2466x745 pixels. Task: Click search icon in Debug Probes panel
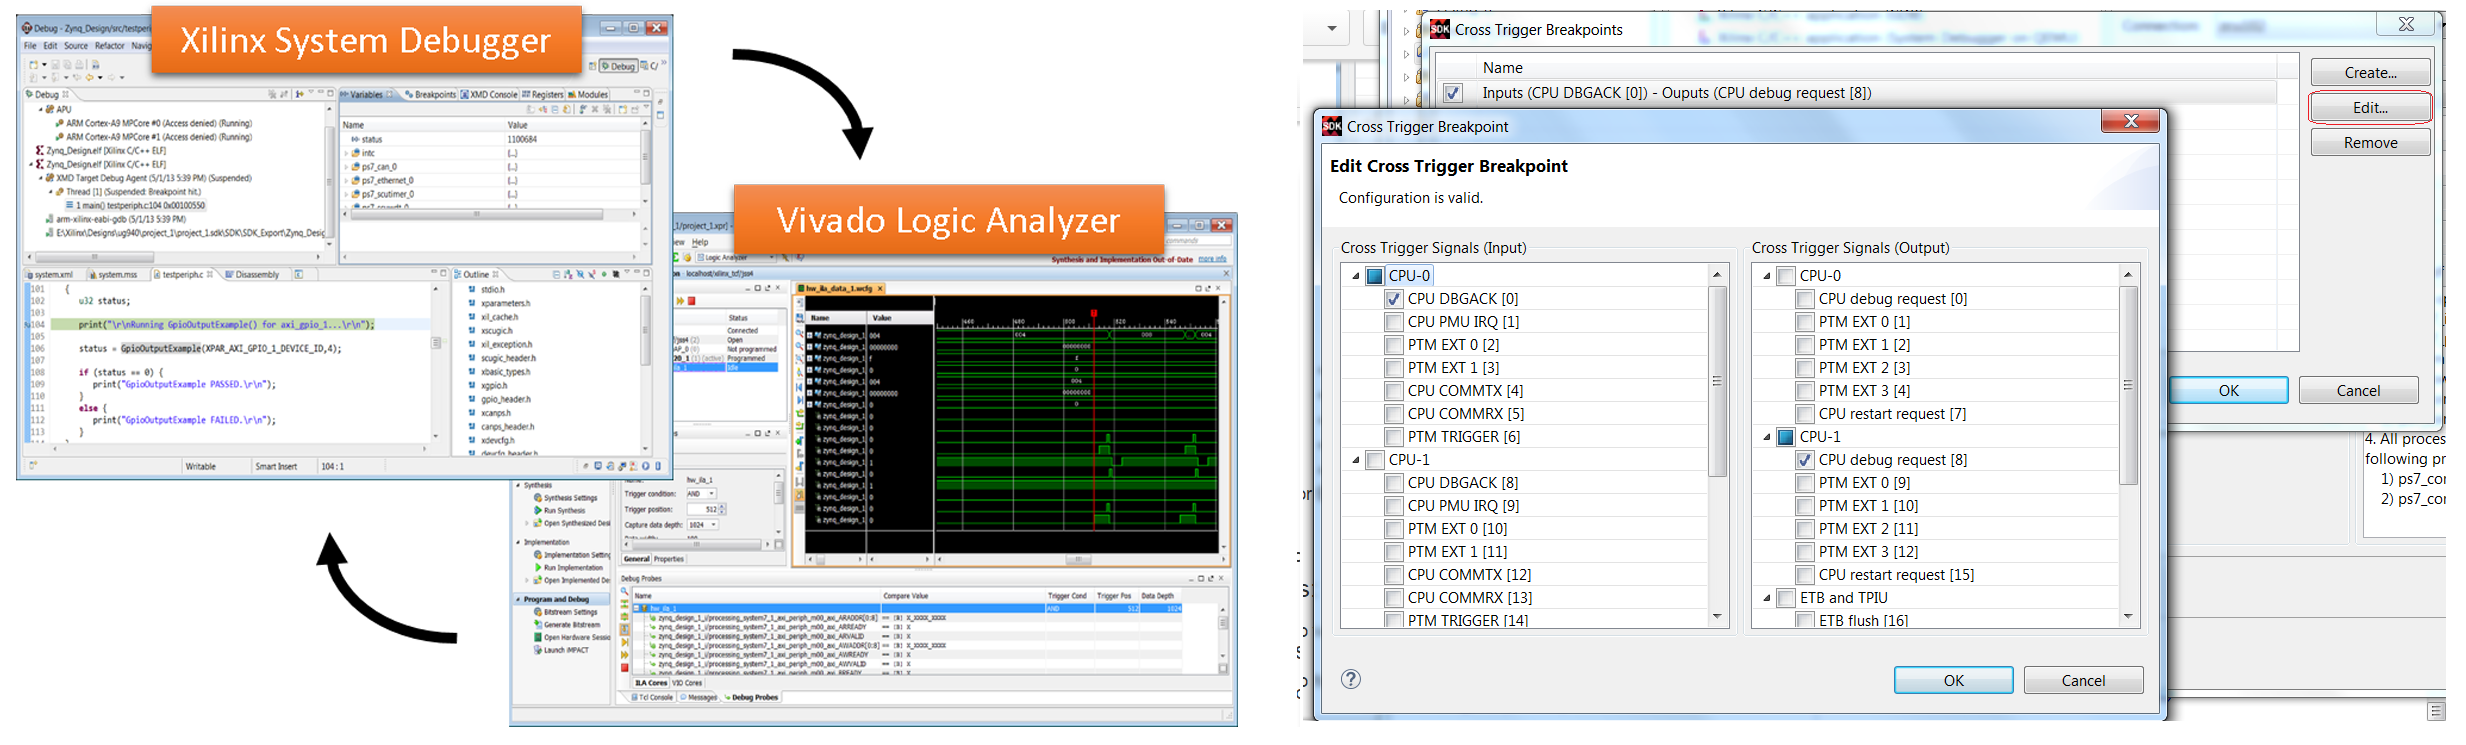coord(625,593)
